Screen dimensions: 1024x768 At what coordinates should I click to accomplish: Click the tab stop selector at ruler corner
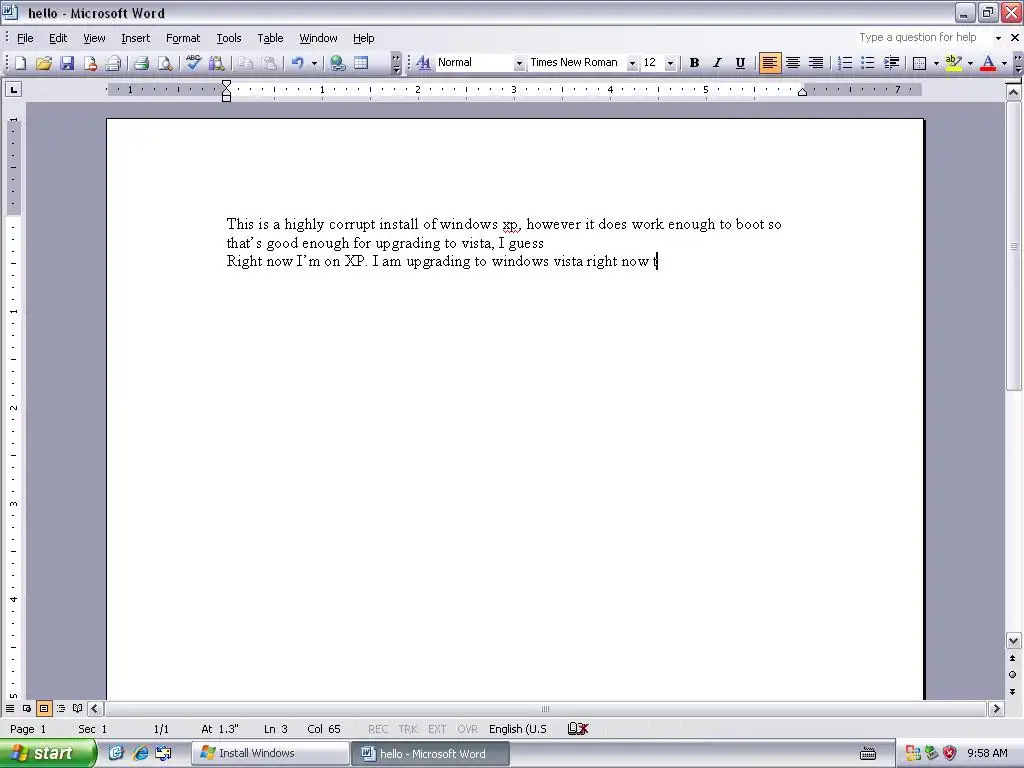13,89
